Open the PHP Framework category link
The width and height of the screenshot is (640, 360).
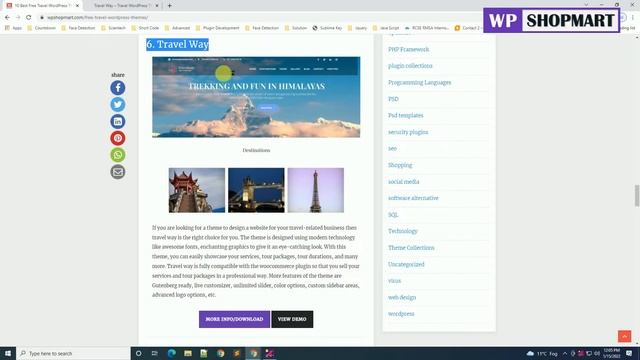(409, 49)
